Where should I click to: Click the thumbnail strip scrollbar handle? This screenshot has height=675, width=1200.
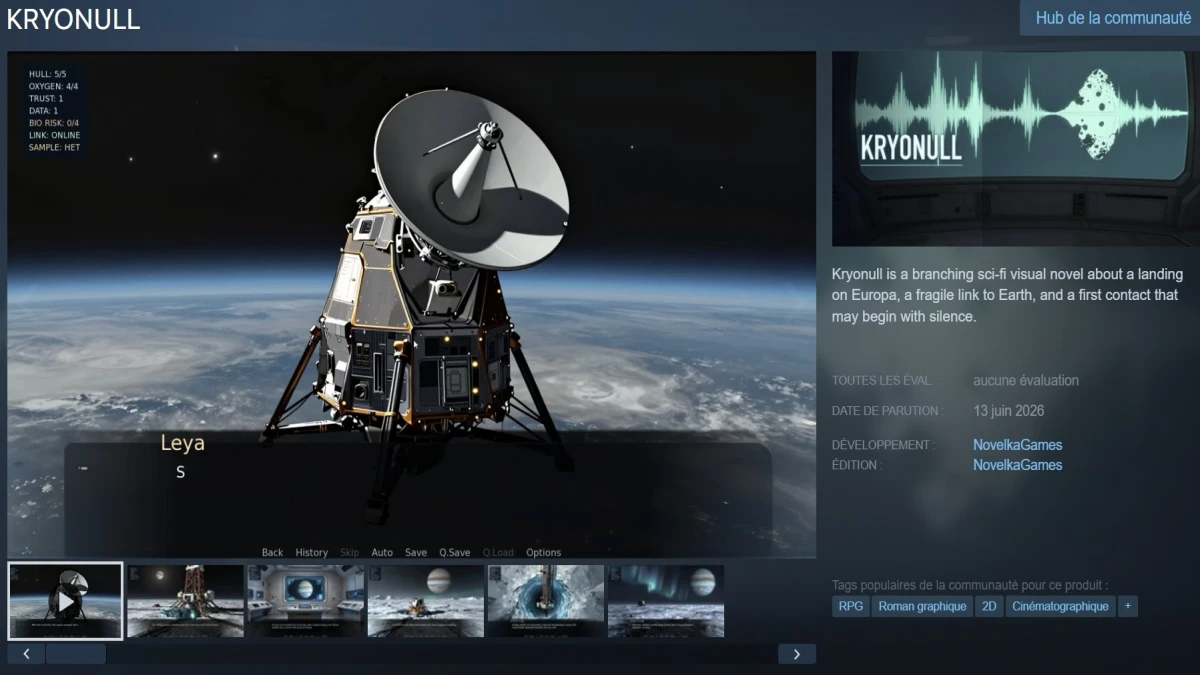click(76, 654)
